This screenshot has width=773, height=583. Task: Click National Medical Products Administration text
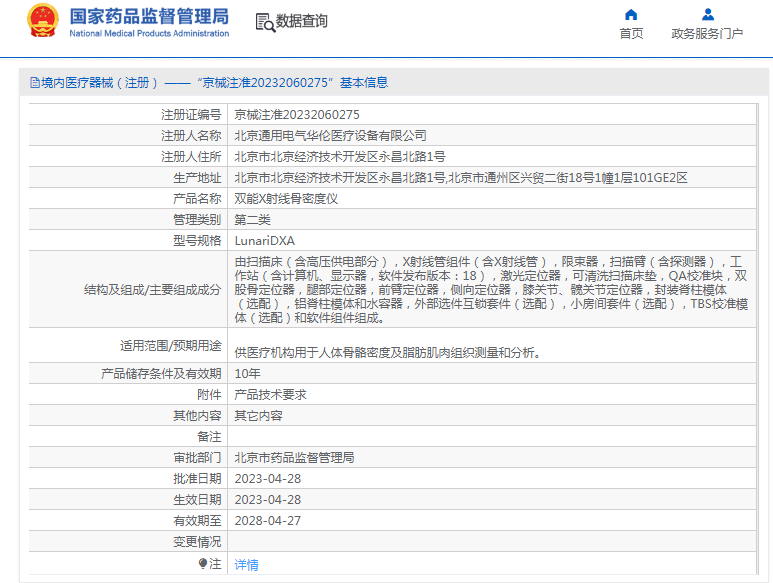coord(149,34)
